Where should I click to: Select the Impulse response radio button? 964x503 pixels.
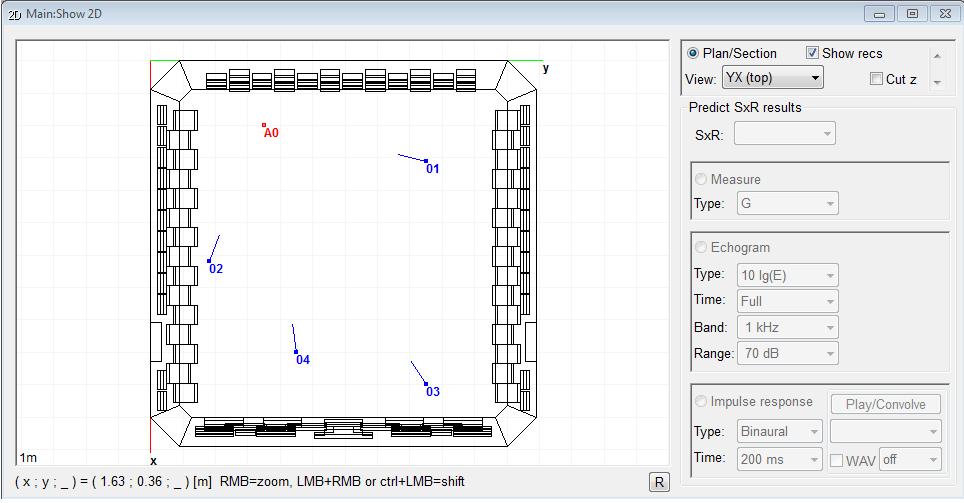click(x=701, y=402)
